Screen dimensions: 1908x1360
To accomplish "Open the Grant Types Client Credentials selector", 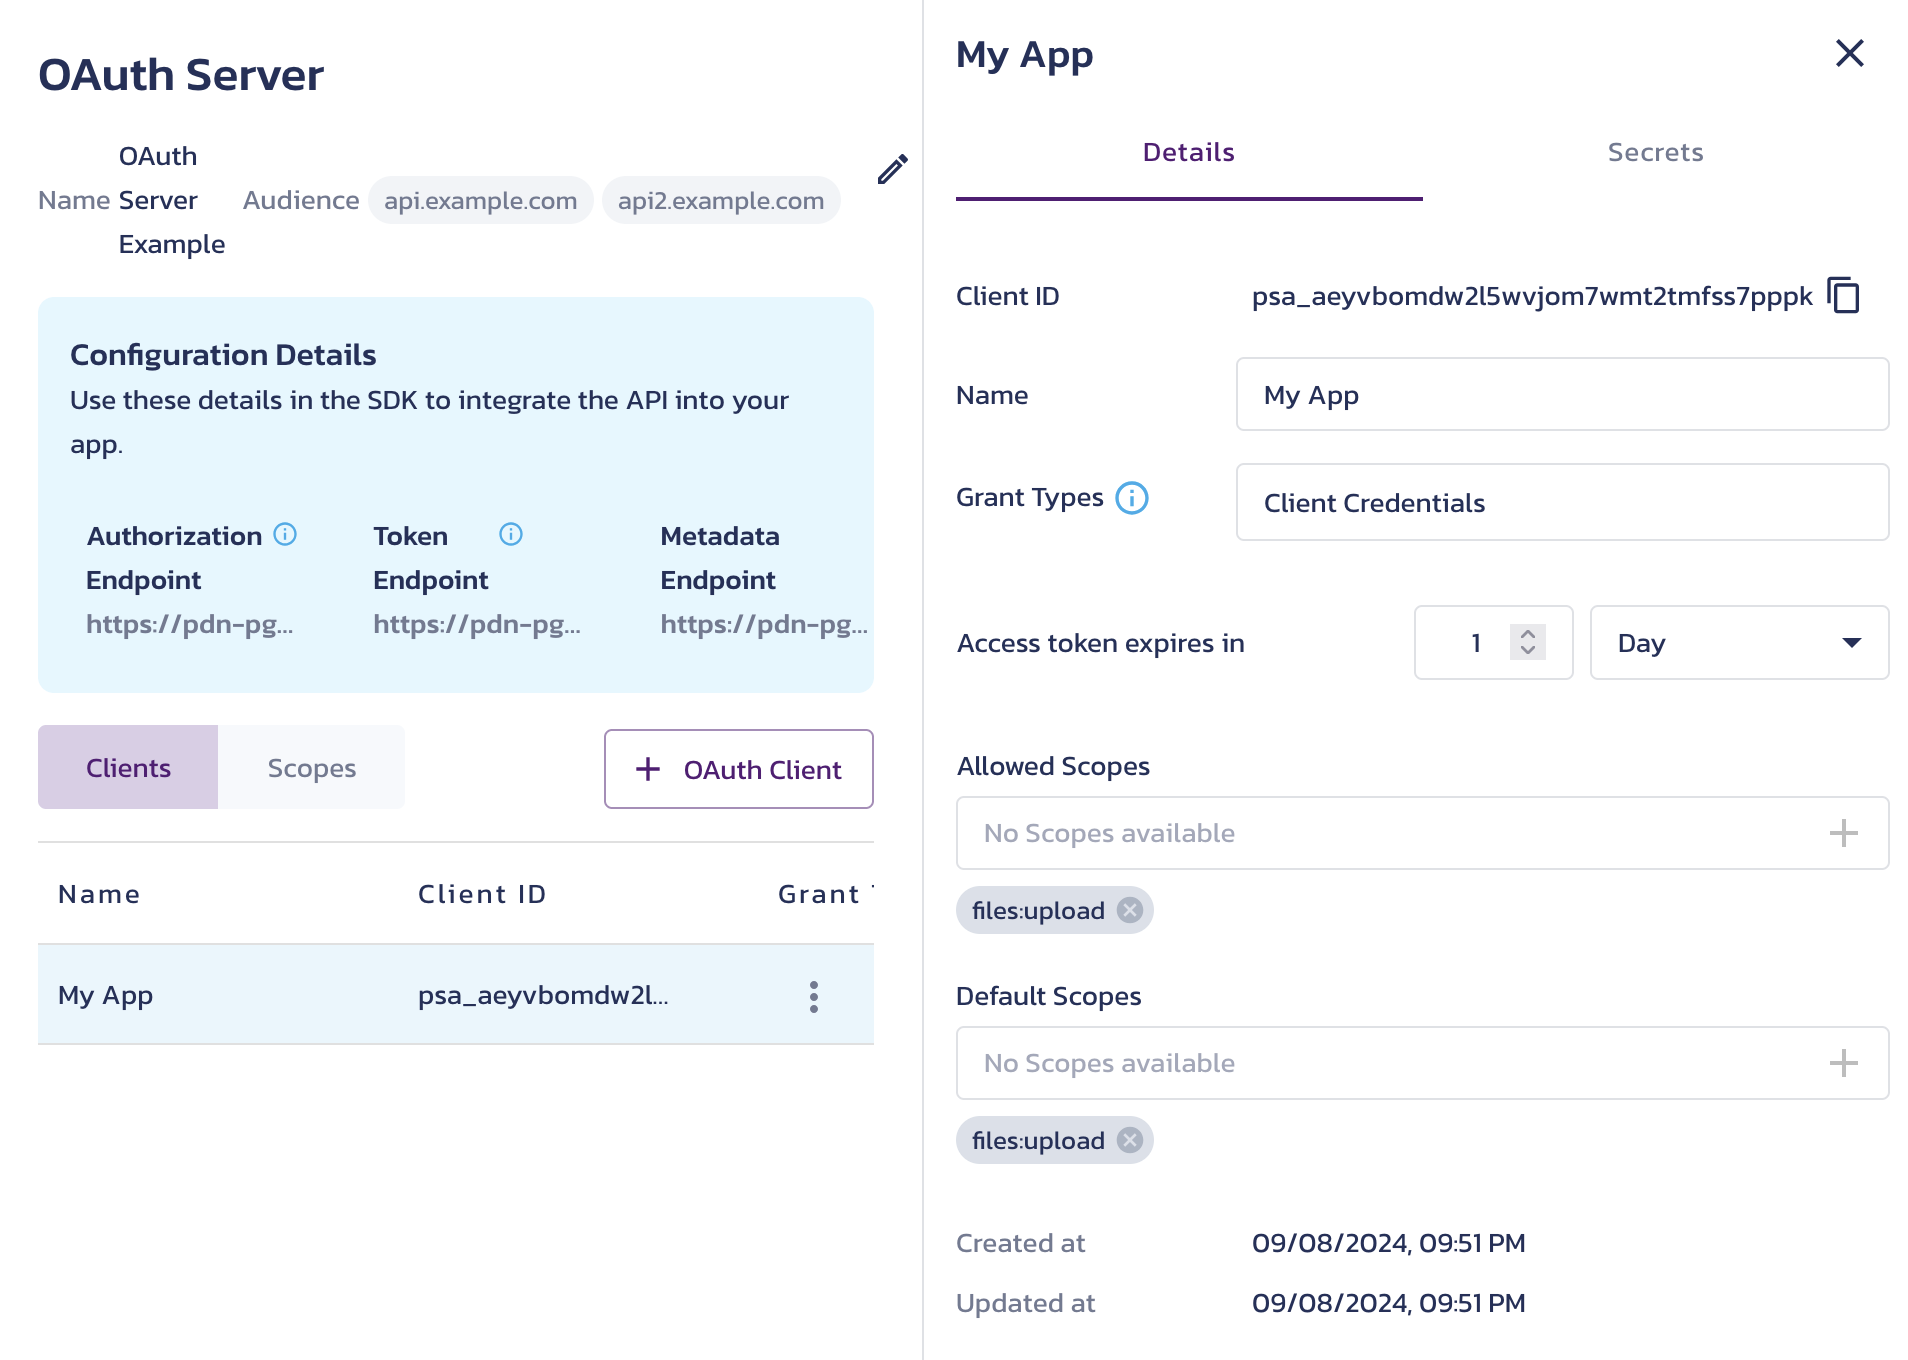I will click(x=1562, y=502).
